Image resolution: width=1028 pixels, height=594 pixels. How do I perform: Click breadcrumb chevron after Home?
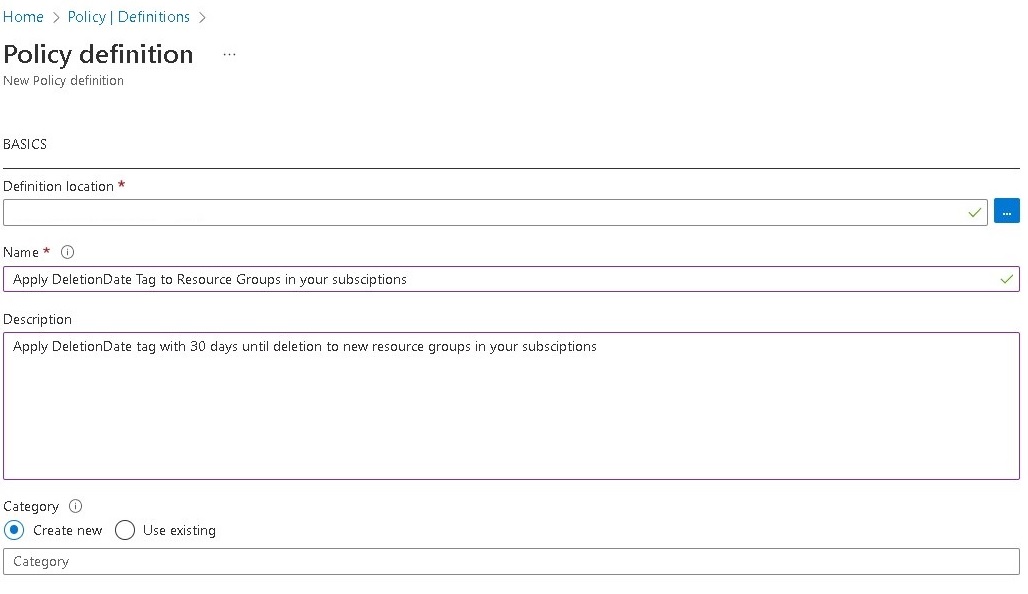(56, 18)
